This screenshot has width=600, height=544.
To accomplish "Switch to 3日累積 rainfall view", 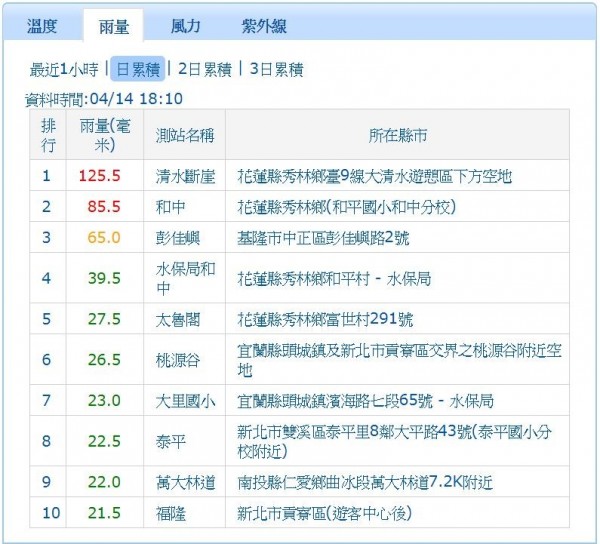I will 277,69.
